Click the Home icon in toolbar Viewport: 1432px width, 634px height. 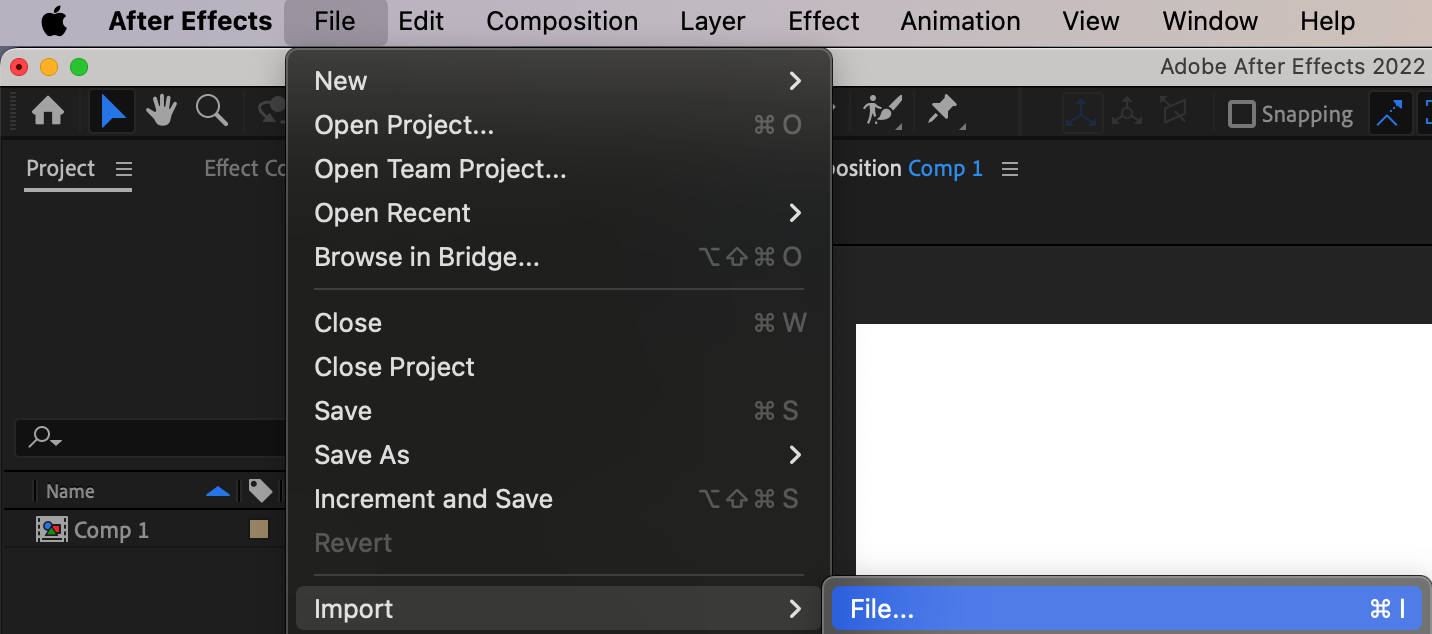(48, 112)
